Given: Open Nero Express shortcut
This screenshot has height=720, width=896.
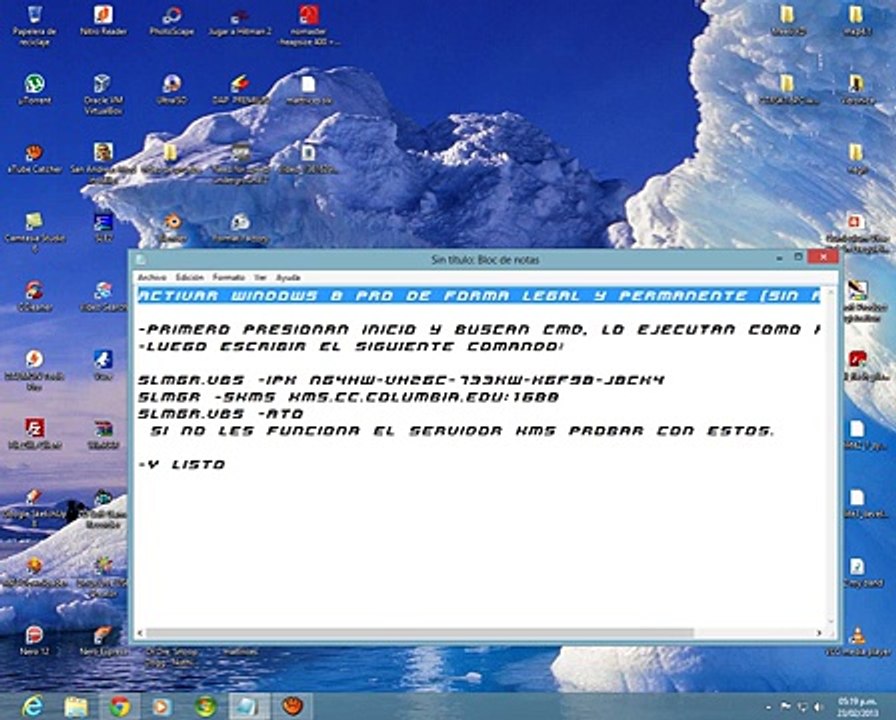Looking at the screenshot, I should [103, 640].
